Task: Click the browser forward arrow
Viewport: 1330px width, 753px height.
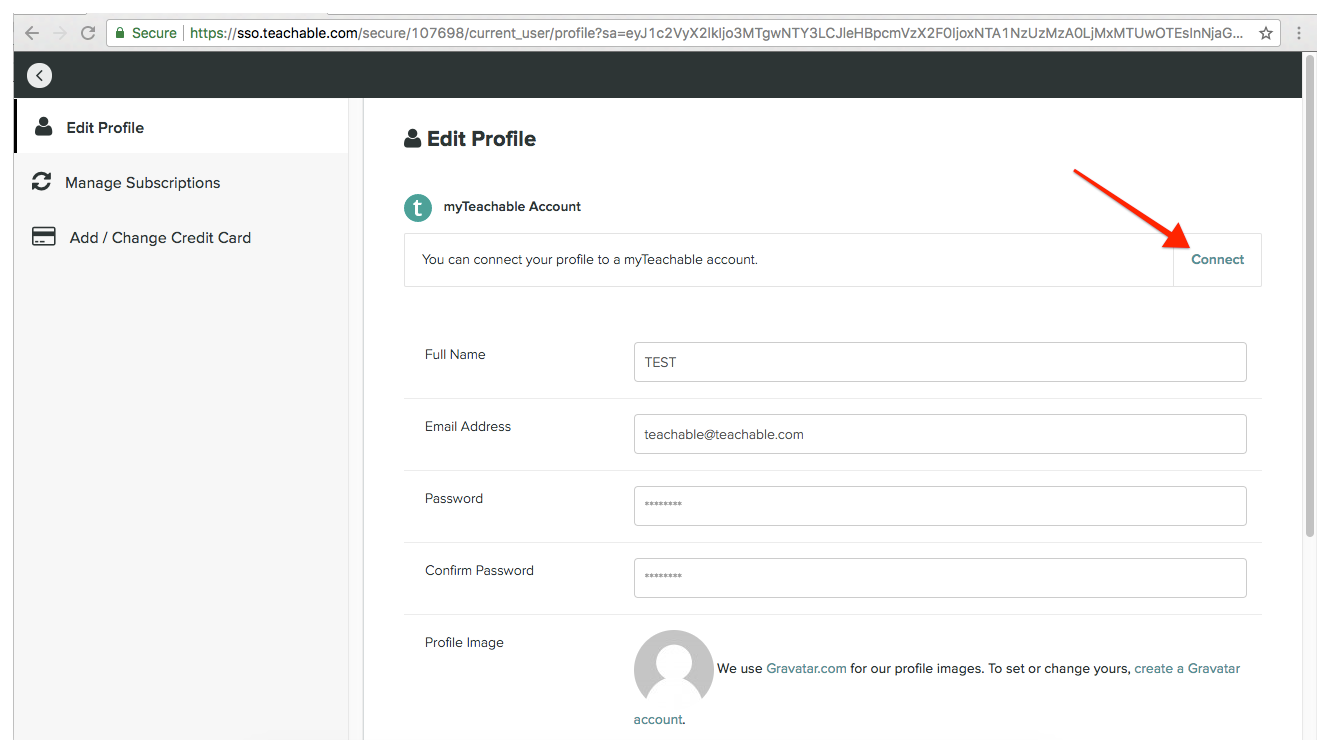Action: click(60, 33)
